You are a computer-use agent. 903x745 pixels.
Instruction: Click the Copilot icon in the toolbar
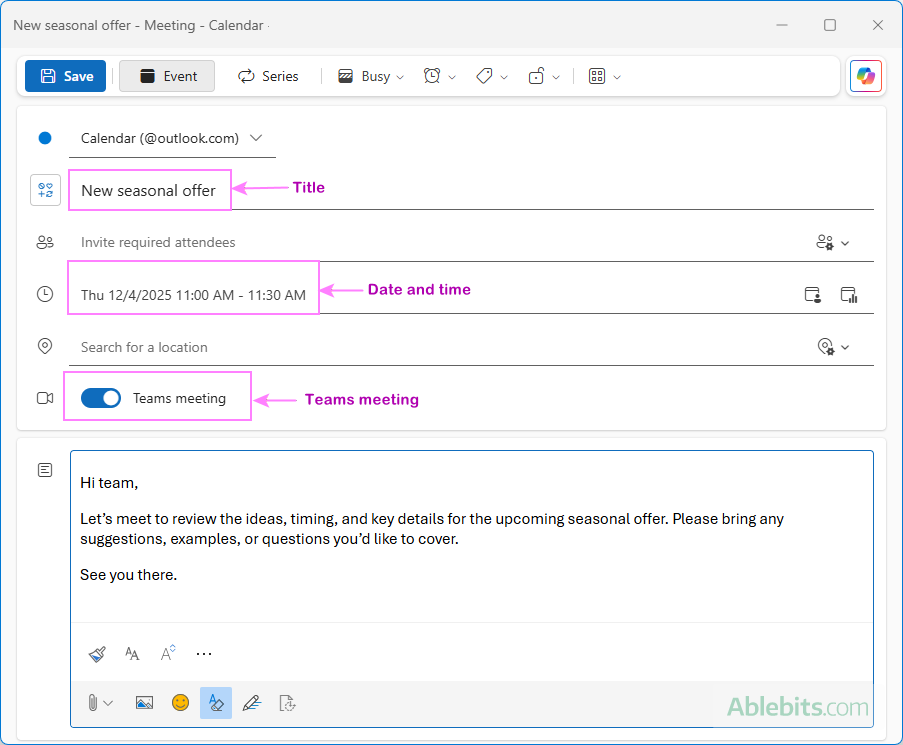pyautogui.click(x=865, y=76)
